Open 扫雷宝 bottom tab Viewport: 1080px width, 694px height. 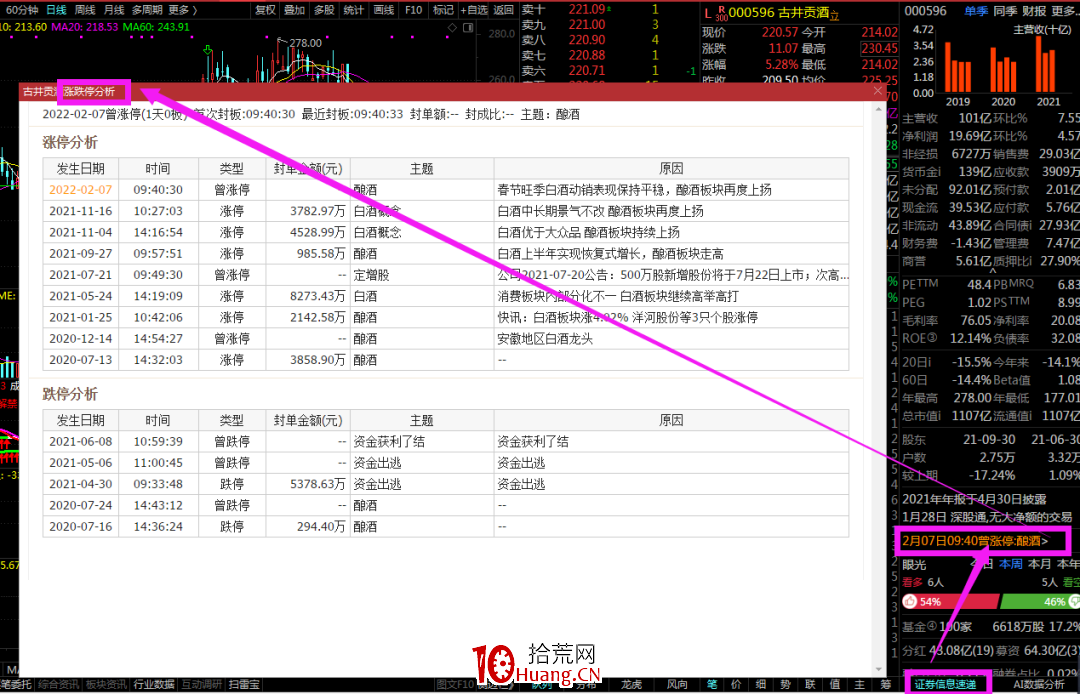[x=244, y=684]
